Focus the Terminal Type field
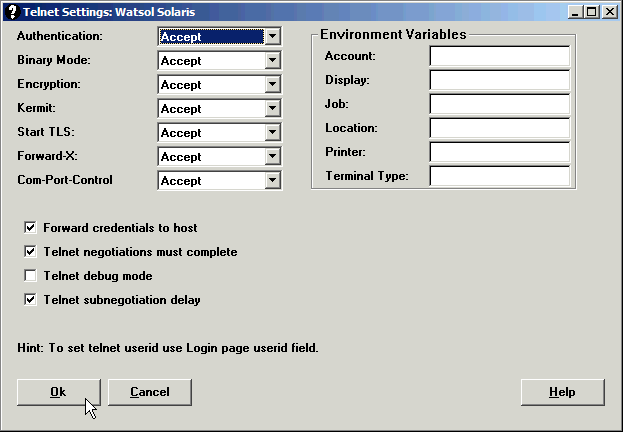Screen dimensions: 623x432 point(499,176)
